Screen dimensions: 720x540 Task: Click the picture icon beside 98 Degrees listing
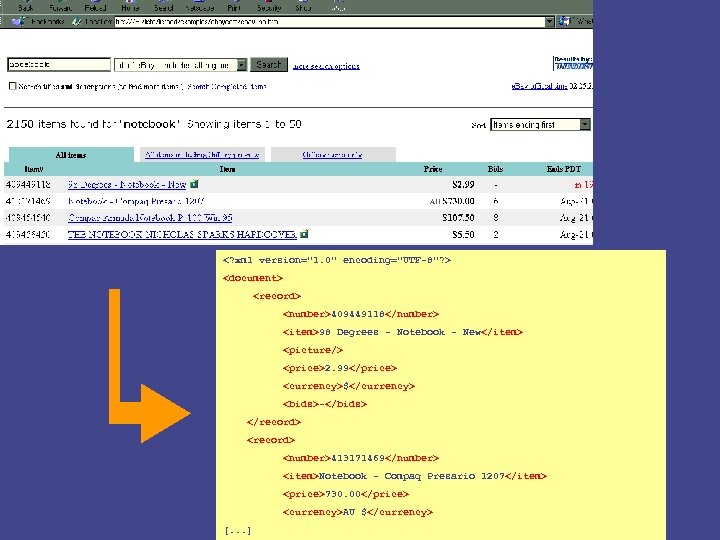(194, 184)
